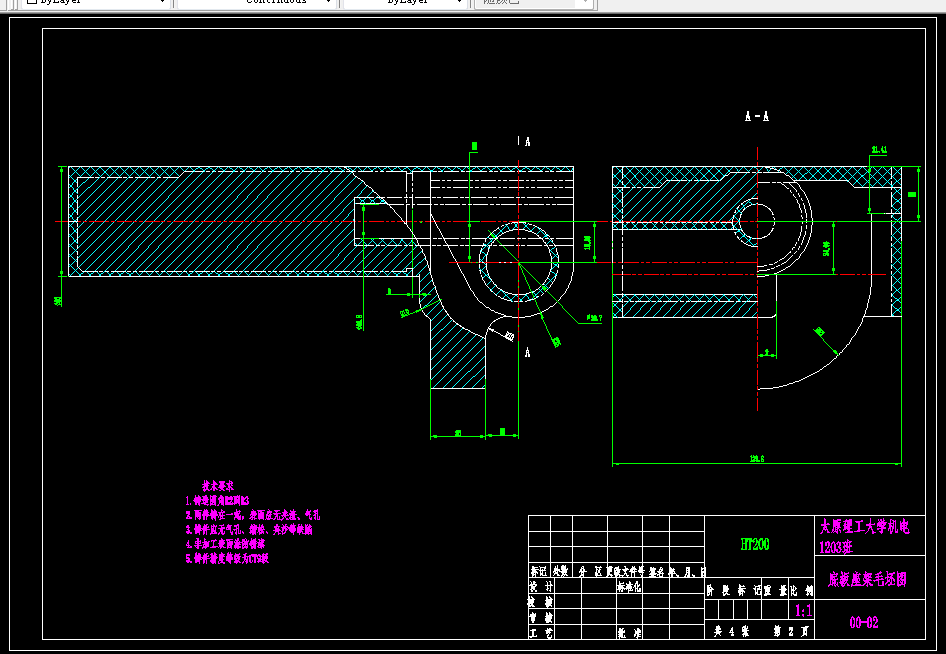Select the A-A section view label

(x=757, y=116)
